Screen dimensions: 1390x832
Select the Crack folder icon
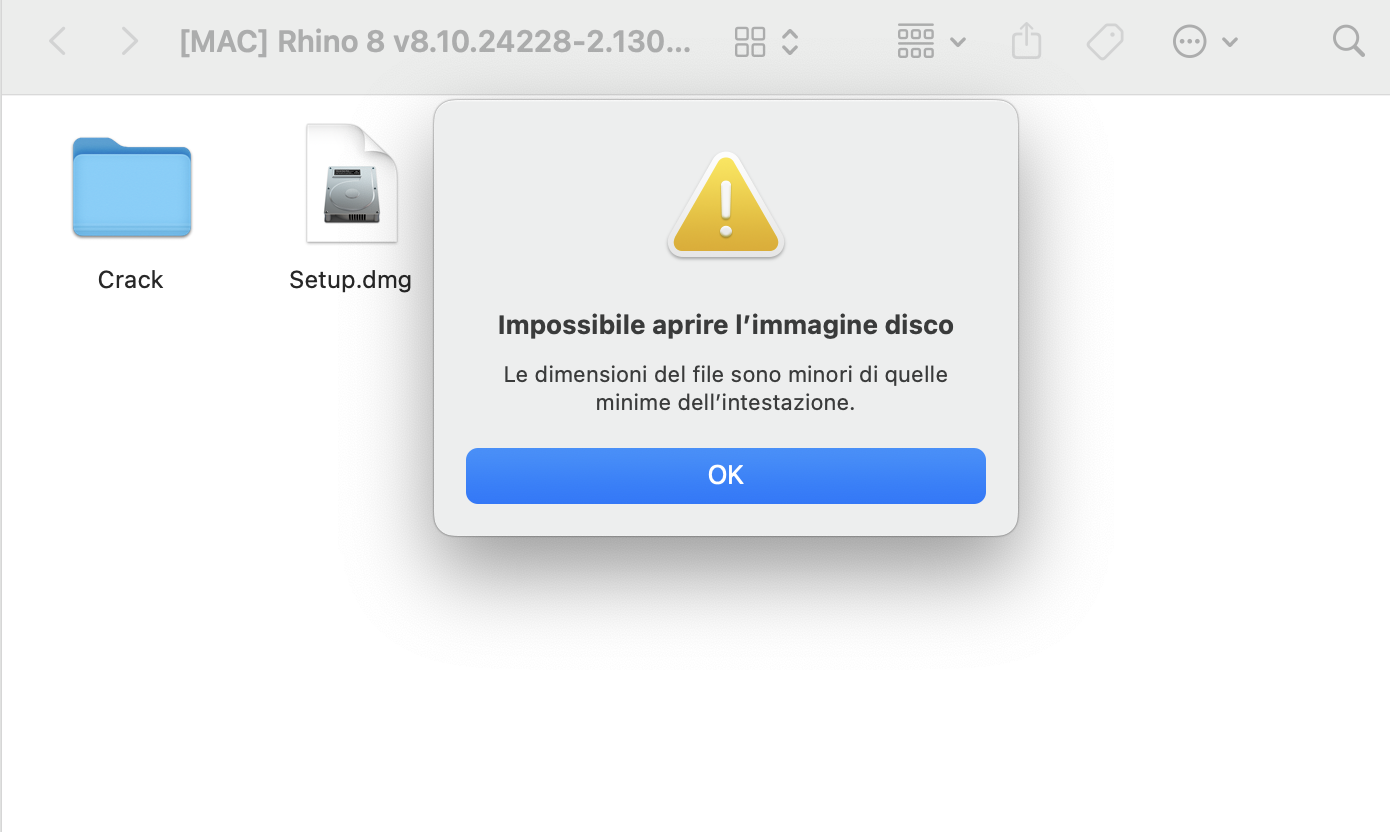click(x=132, y=188)
